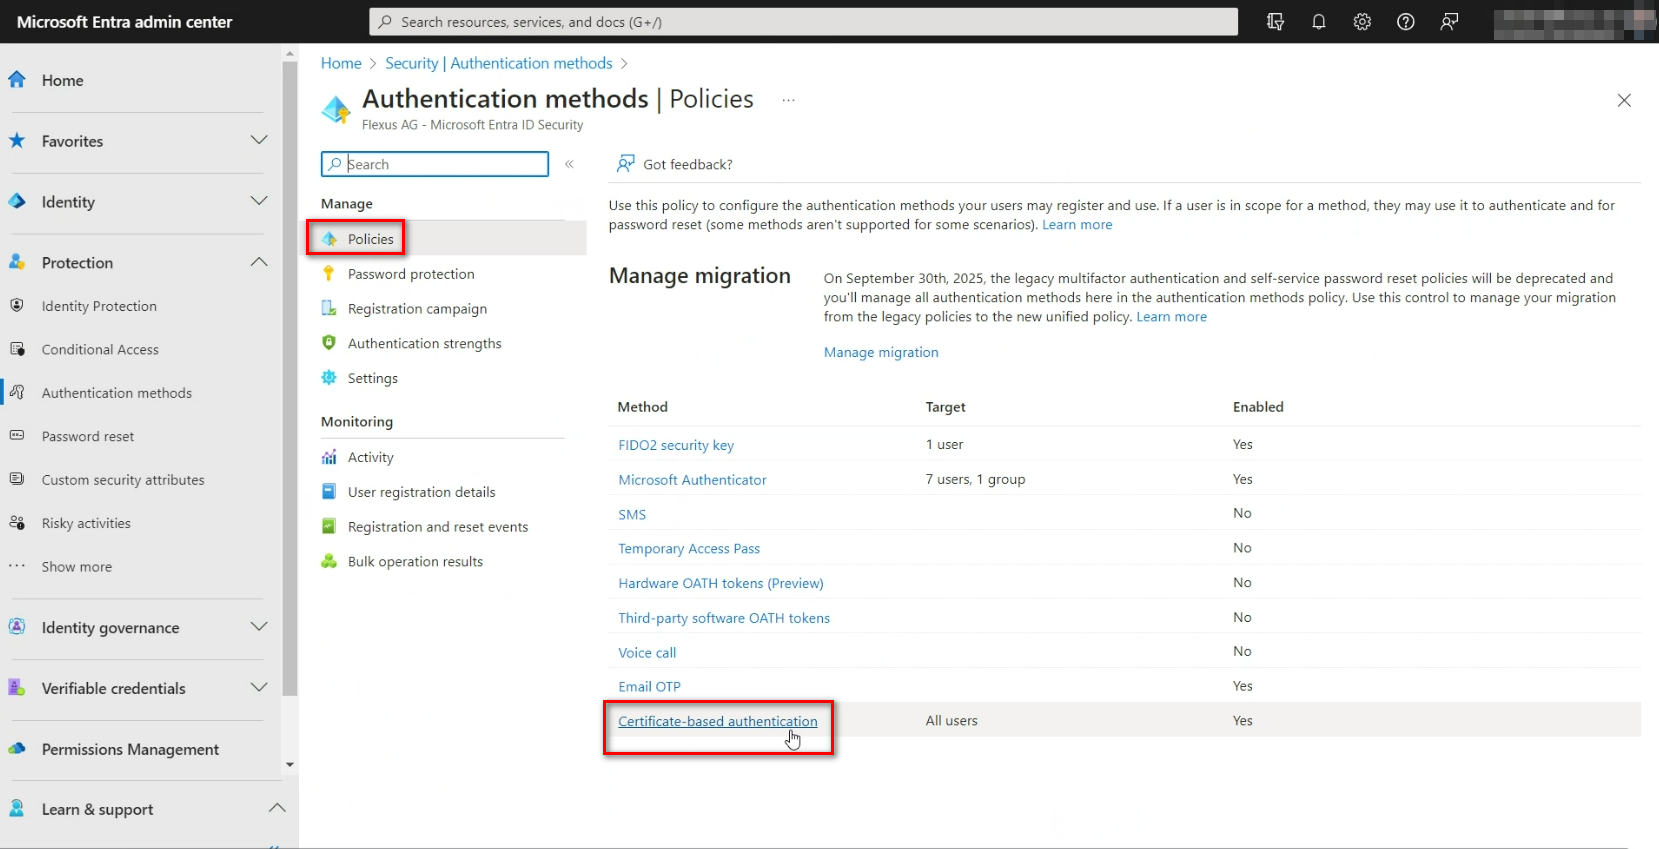This screenshot has height=849, width=1659.
Task: Click the Home house icon in sidebar
Action: pos(17,80)
